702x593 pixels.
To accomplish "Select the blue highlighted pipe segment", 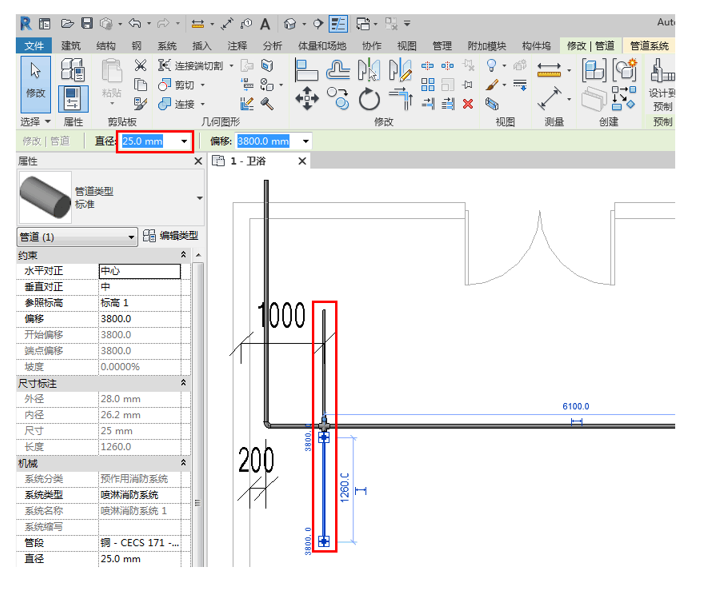I will click(x=324, y=489).
